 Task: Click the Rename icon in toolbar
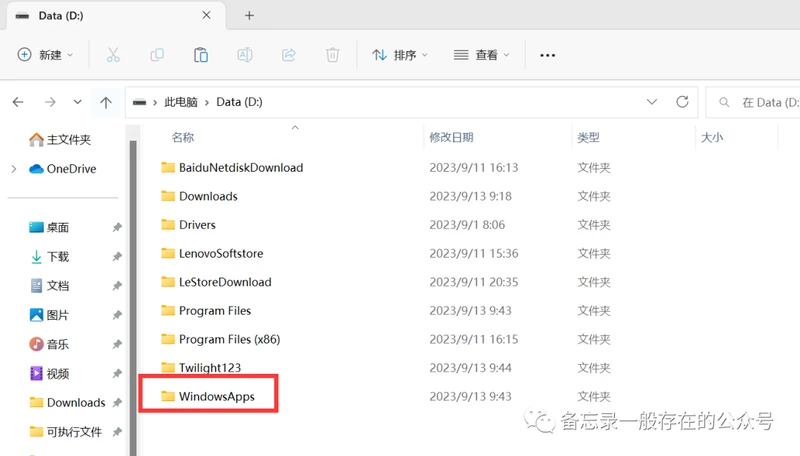245,55
